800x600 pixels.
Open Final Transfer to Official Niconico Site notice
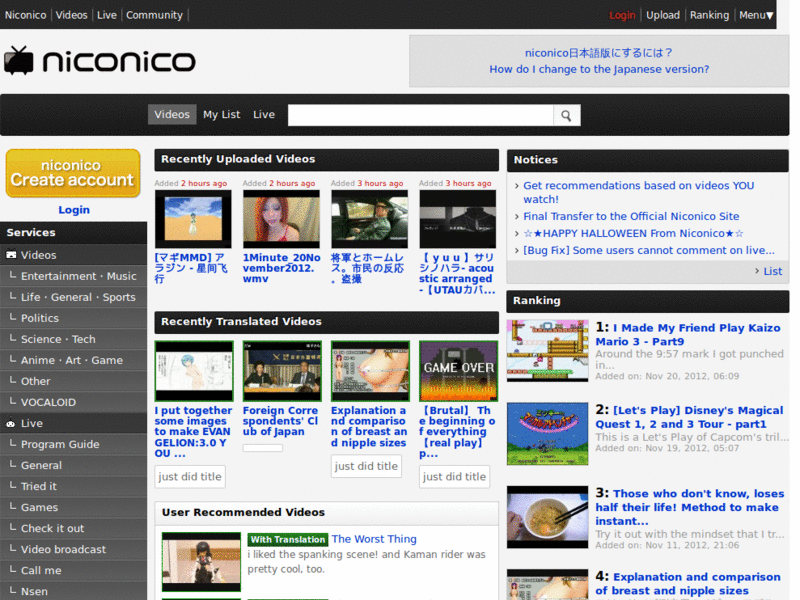tap(631, 216)
